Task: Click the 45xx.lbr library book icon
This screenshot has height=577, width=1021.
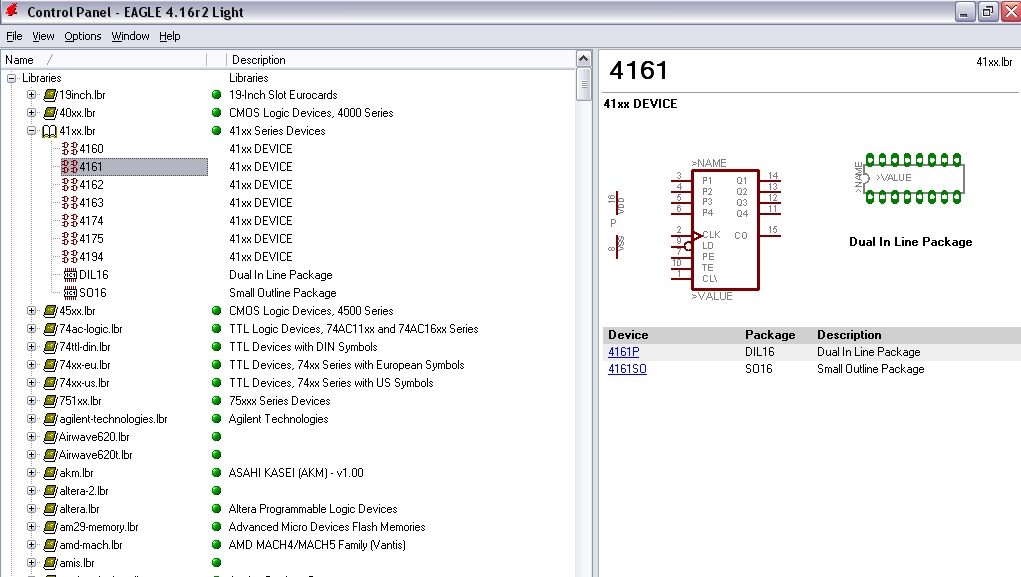Action: click(x=50, y=311)
